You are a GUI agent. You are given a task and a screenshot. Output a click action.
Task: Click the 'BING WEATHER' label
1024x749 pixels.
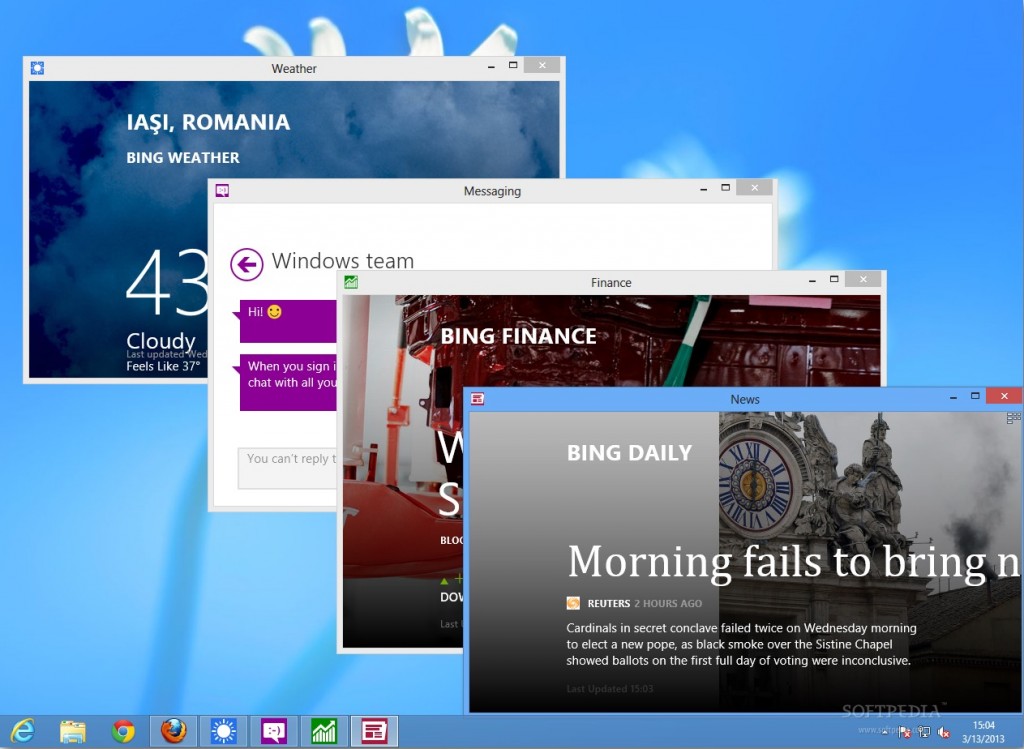pos(183,157)
